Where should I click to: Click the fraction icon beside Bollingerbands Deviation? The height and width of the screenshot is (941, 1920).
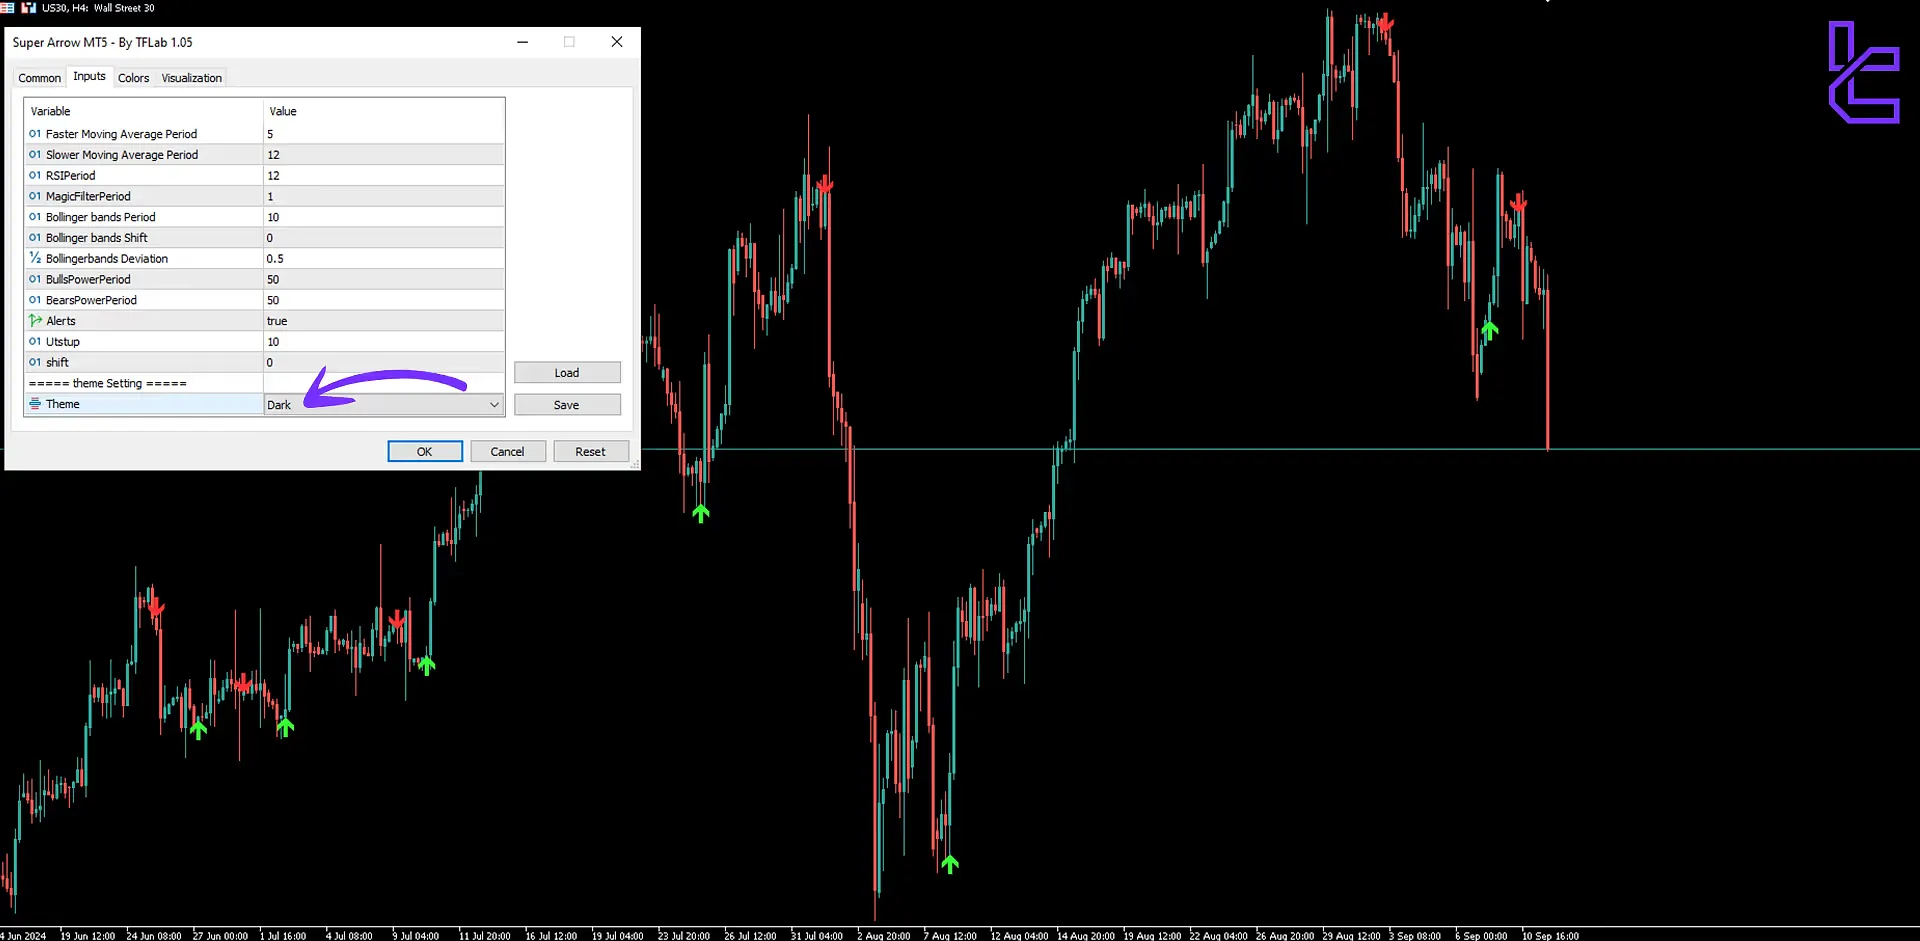[35, 258]
